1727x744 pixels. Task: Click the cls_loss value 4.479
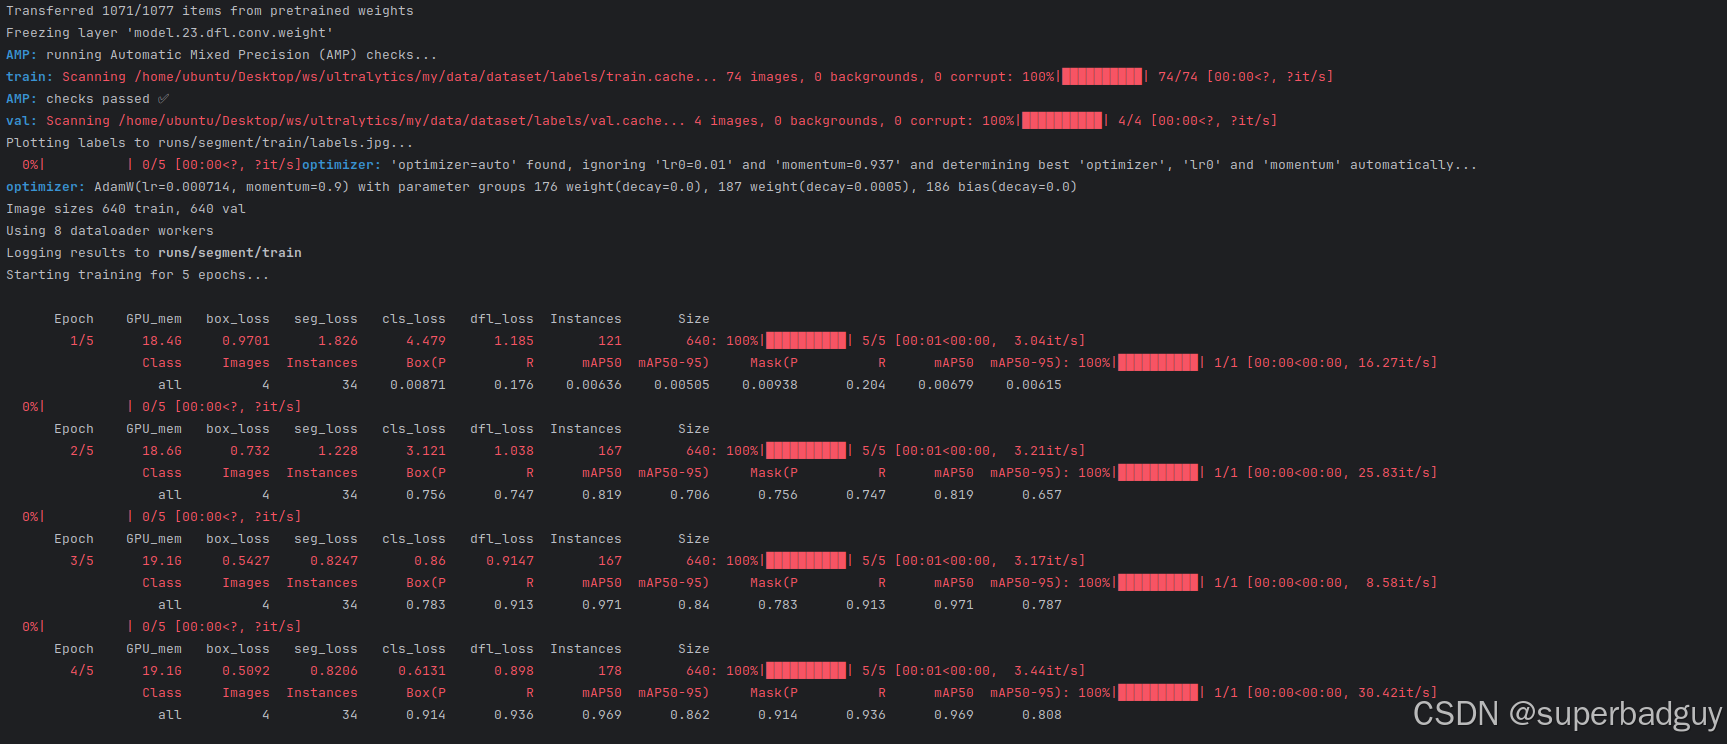(x=426, y=341)
